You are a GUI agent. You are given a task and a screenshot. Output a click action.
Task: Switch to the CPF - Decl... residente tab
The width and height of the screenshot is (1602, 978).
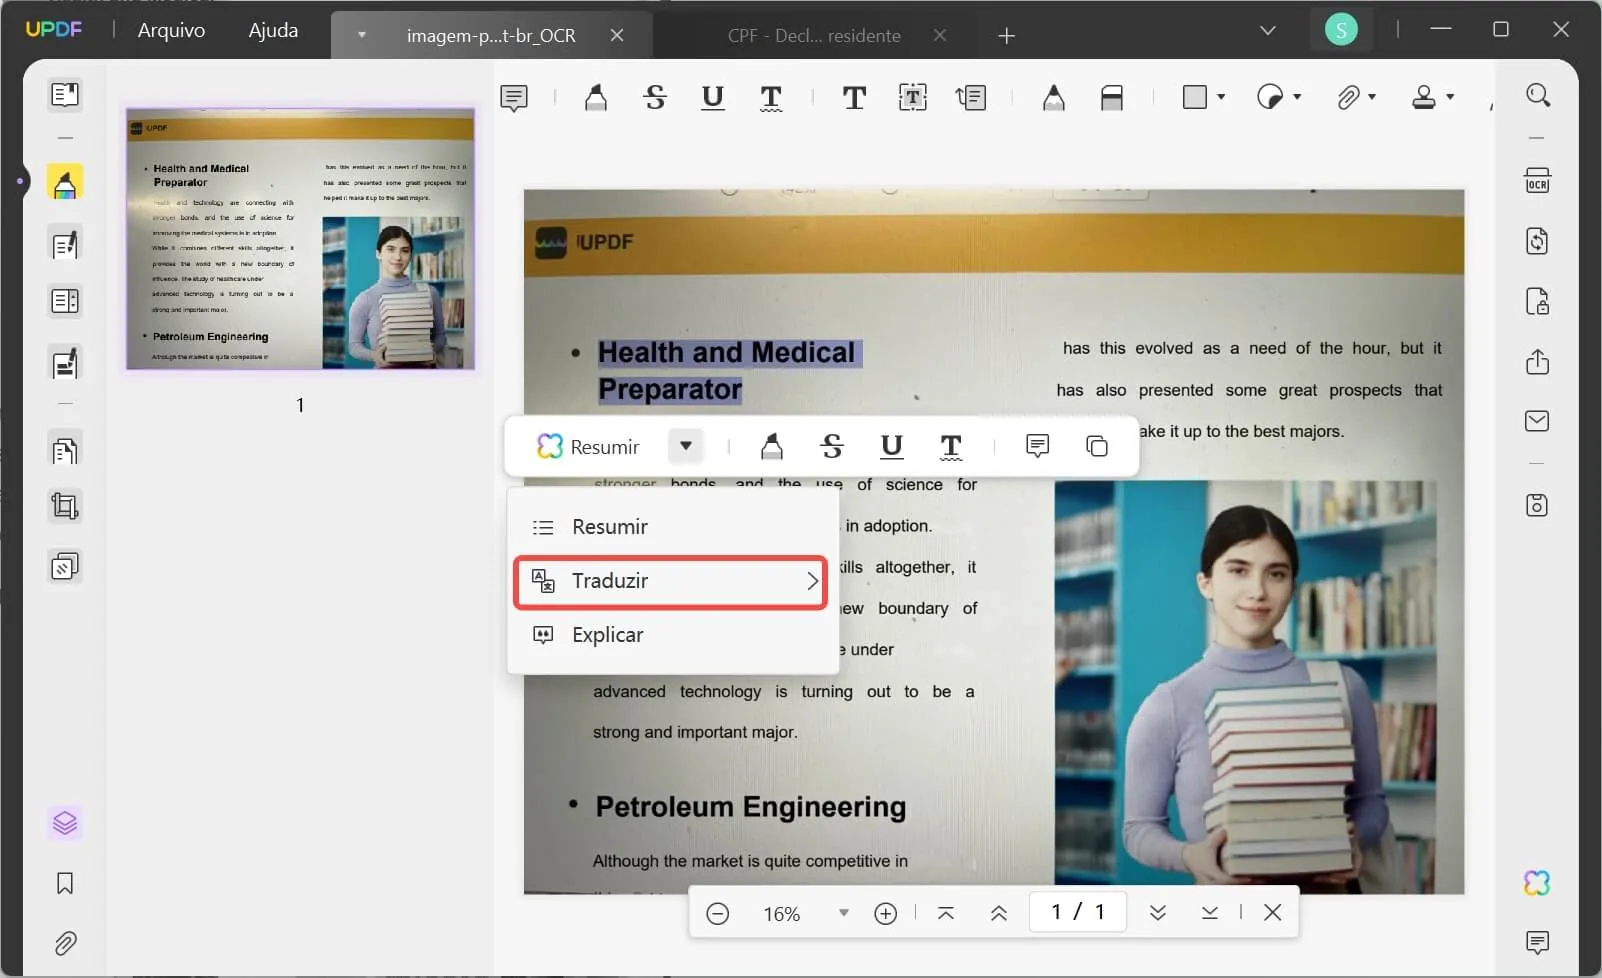pyautogui.click(x=814, y=36)
